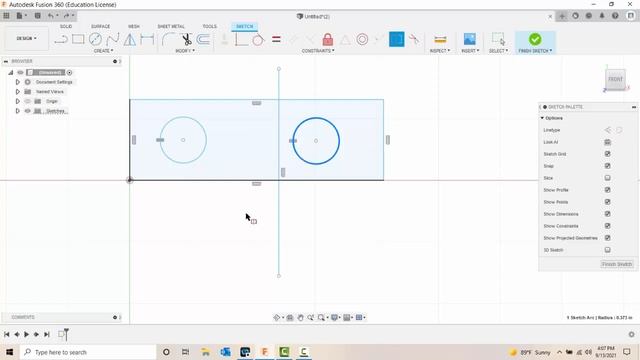Image resolution: width=640 pixels, height=360 pixels.
Task: Expand Origin tree node
Action: click(18, 101)
